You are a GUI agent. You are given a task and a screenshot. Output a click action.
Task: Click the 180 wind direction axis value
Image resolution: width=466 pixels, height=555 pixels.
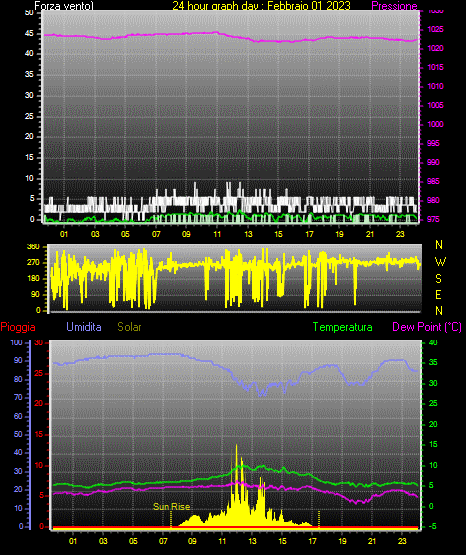coord(33,279)
